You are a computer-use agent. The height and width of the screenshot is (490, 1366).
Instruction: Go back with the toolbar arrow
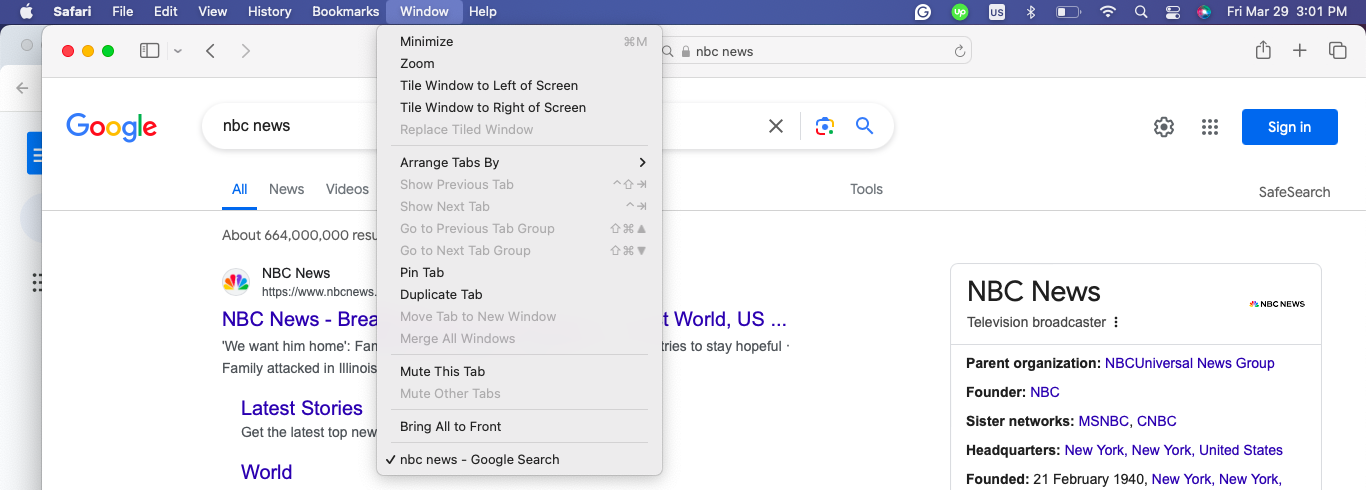tap(210, 51)
